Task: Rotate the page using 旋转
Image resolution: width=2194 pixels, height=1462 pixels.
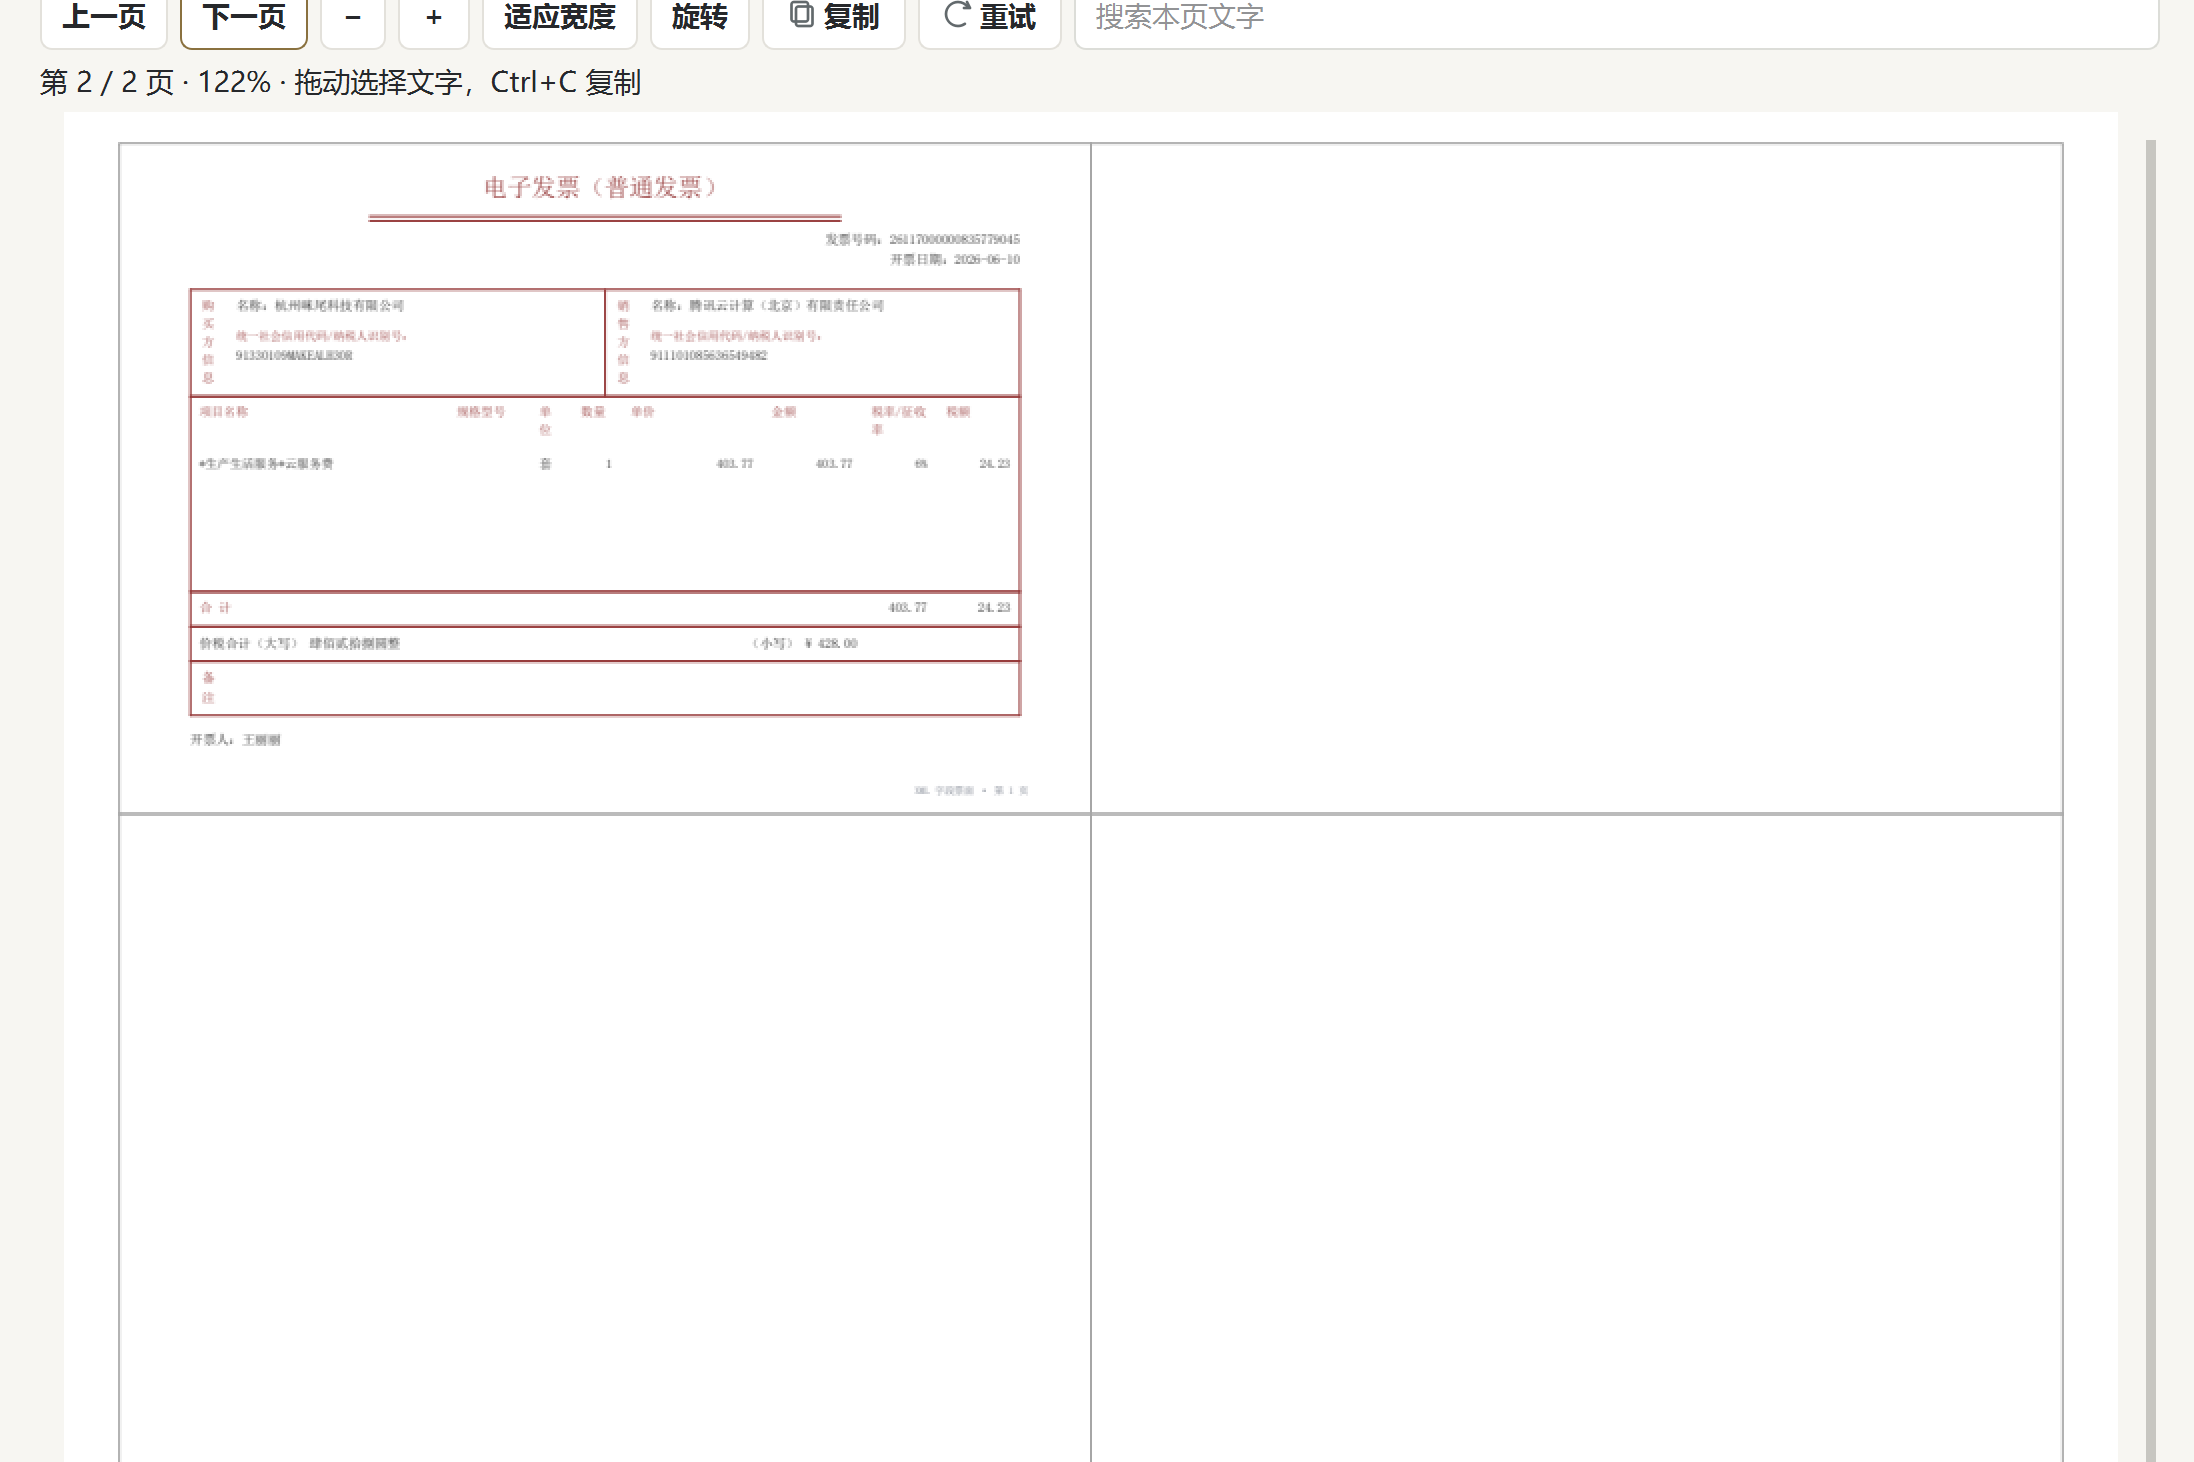Action: pyautogui.click(x=700, y=18)
